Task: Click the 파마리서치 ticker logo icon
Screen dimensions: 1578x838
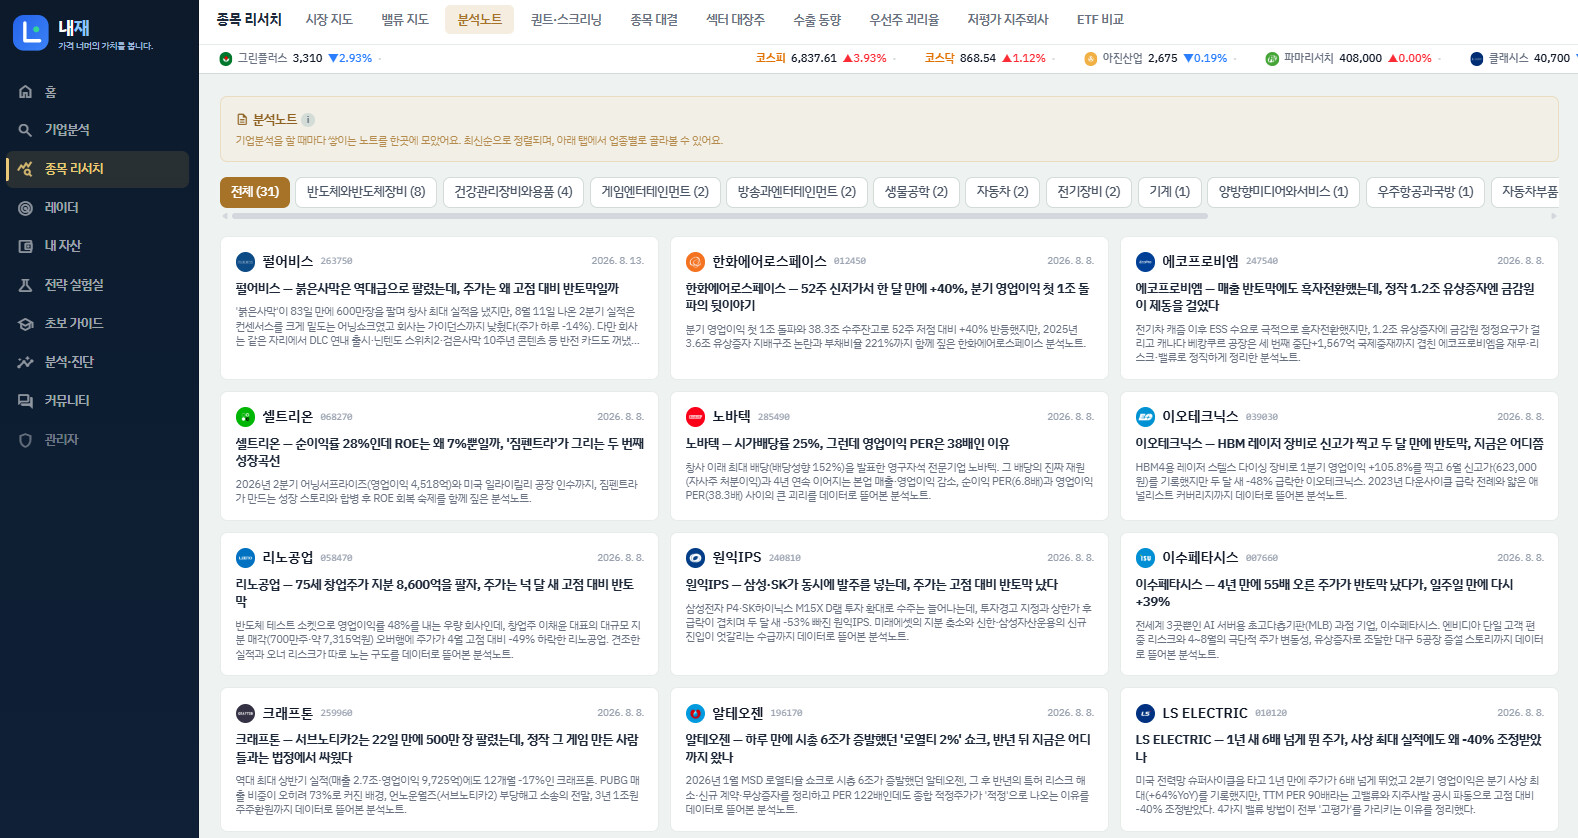Action: [x=1272, y=59]
